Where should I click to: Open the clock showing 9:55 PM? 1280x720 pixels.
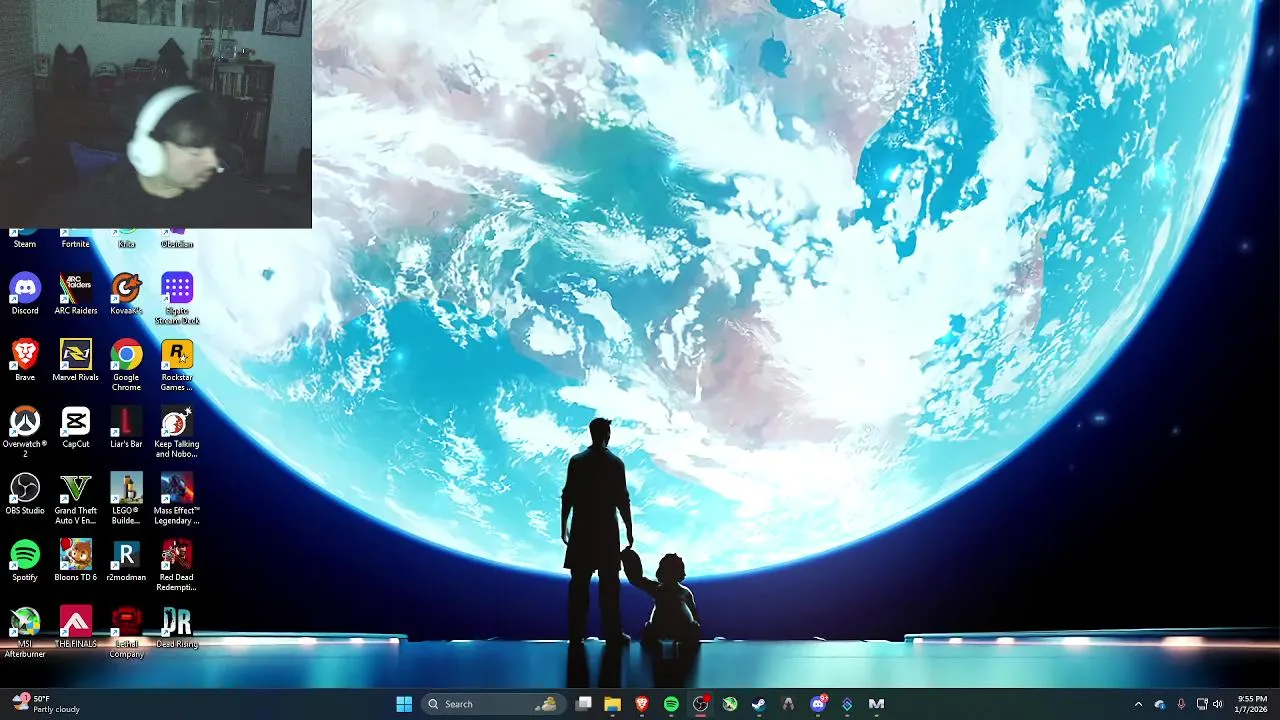click(x=1252, y=704)
